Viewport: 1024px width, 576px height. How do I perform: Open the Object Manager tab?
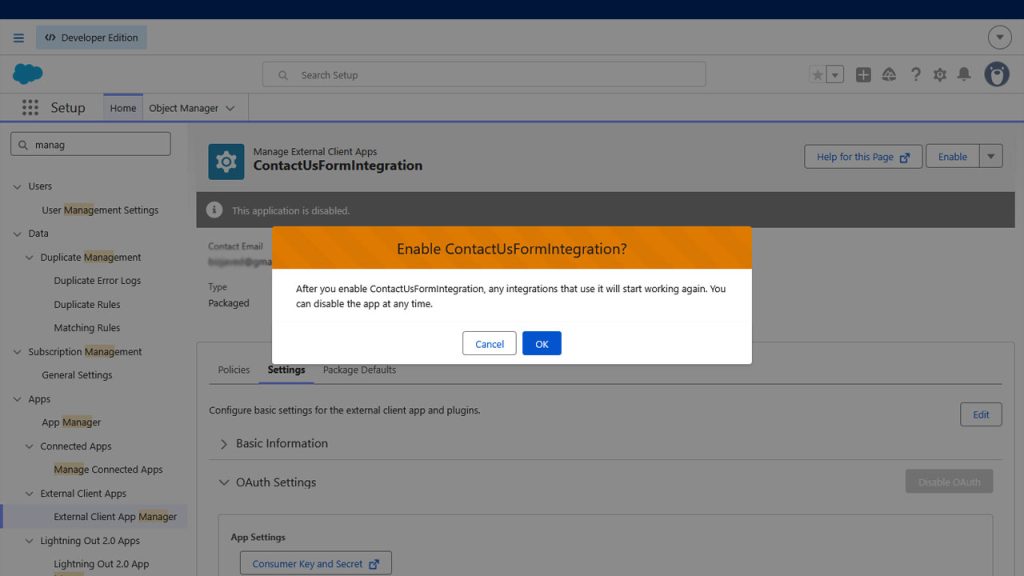click(184, 108)
